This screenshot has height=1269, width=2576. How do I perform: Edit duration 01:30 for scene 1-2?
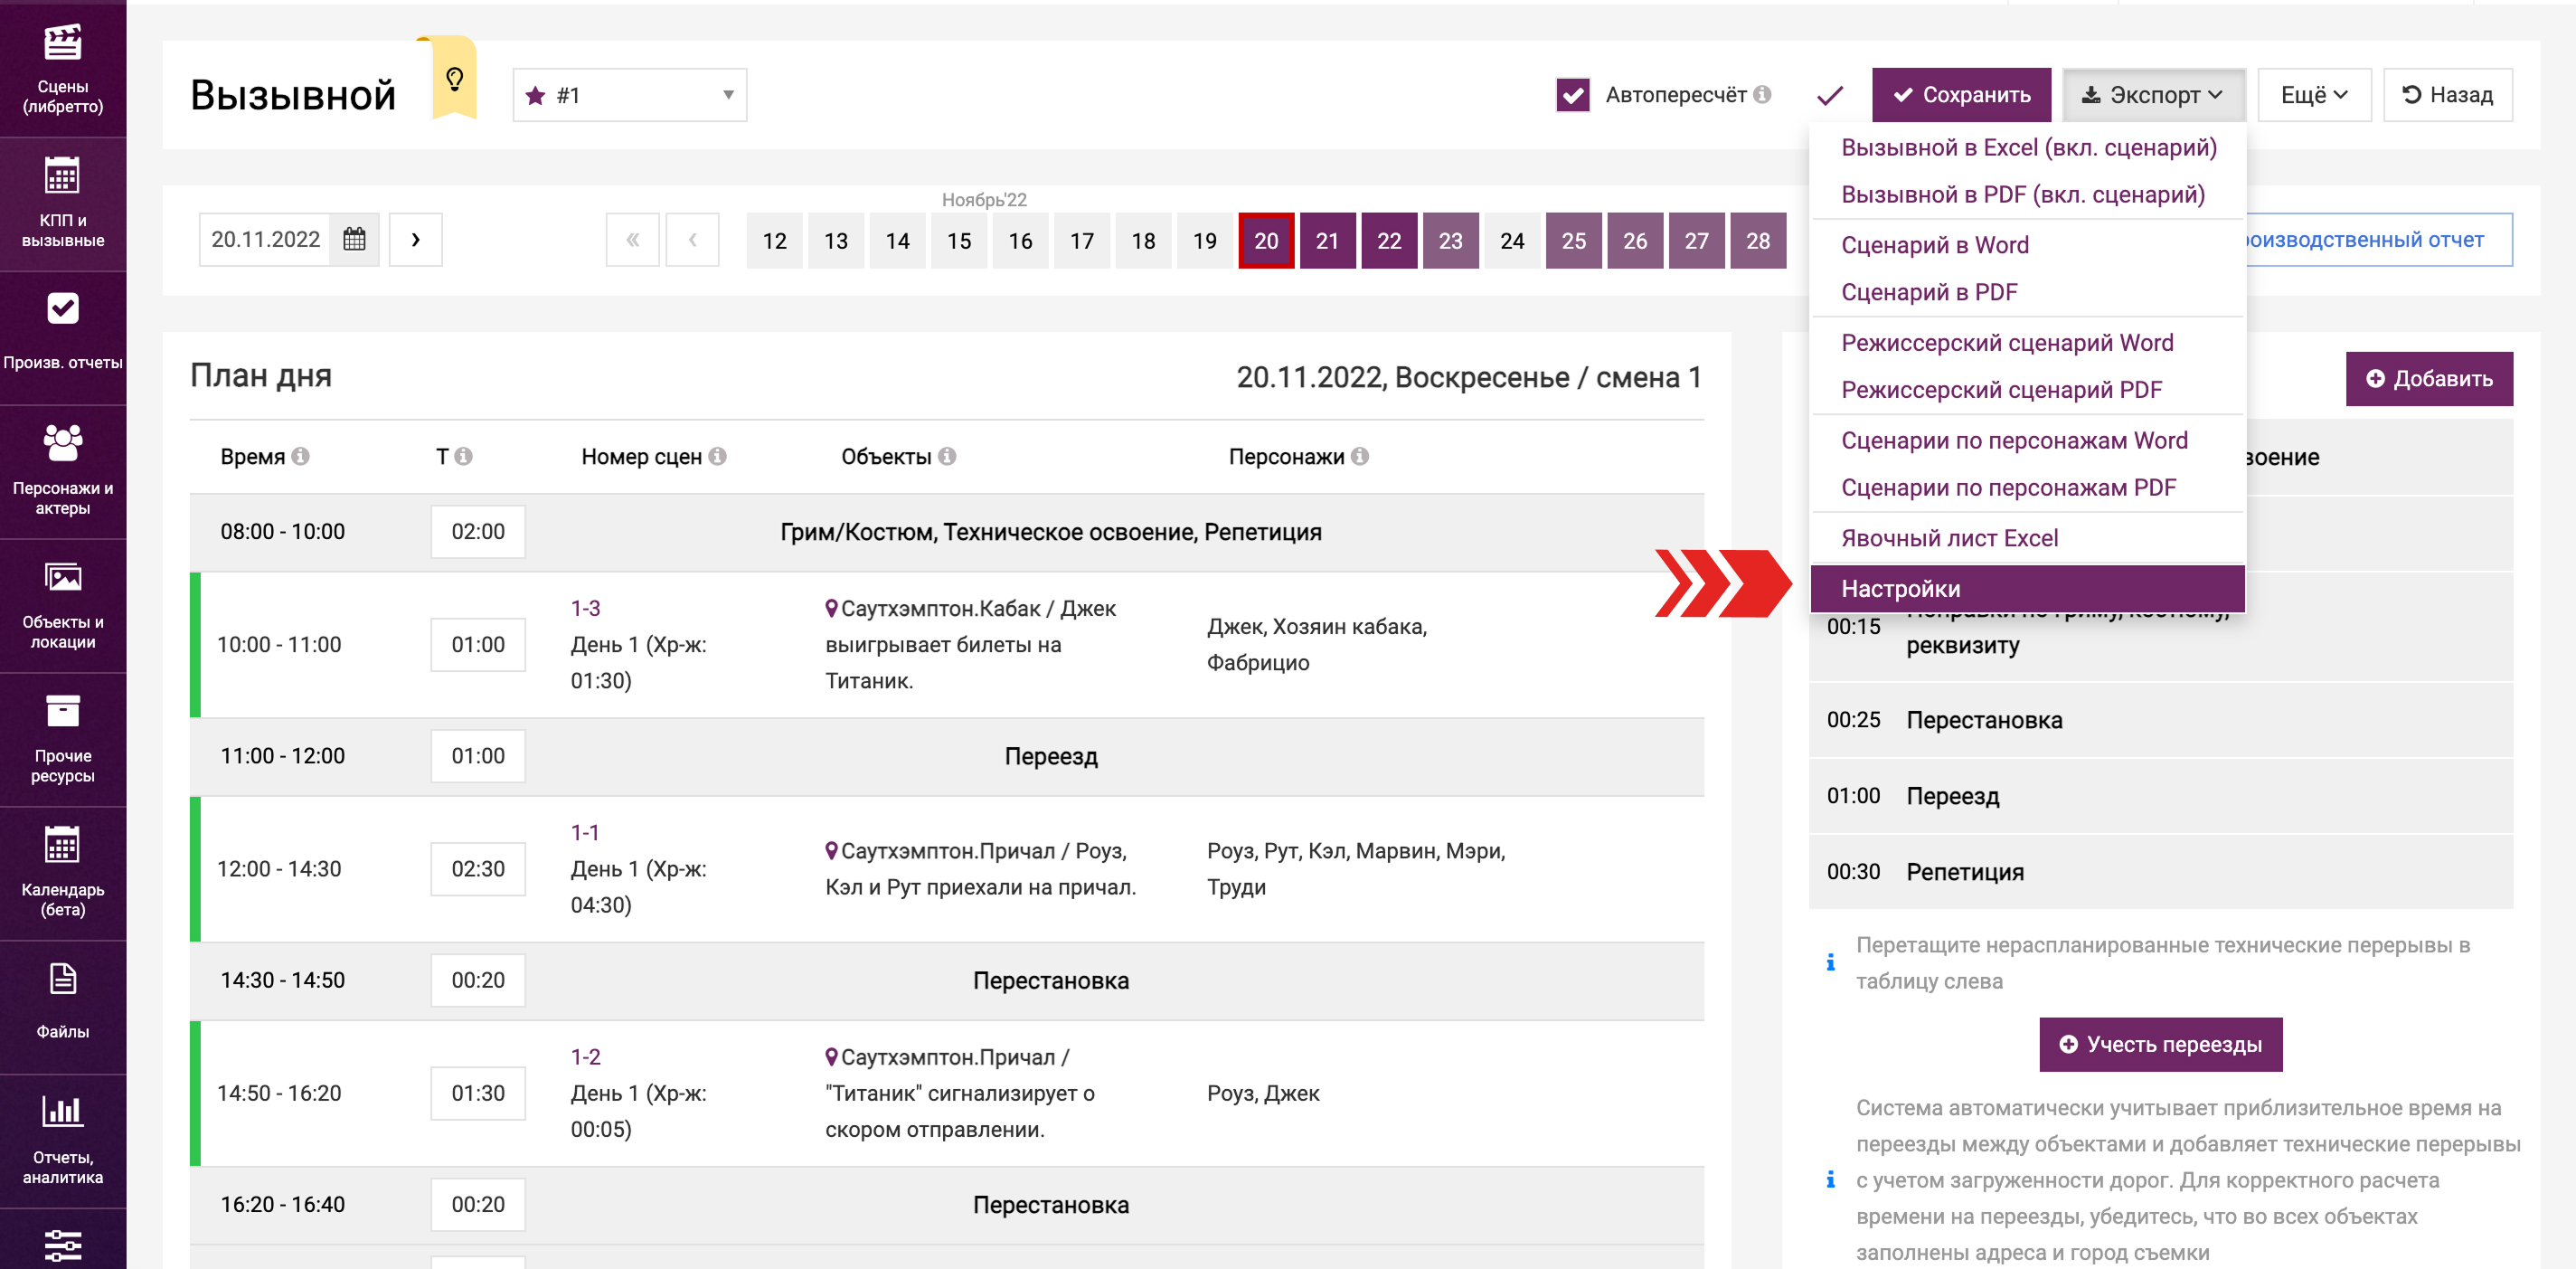478,1094
